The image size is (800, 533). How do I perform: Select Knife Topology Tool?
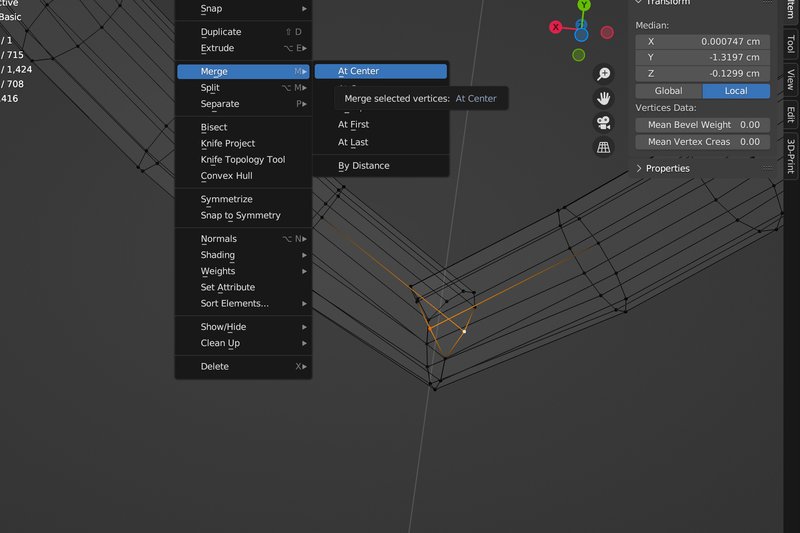coord(243,160)
